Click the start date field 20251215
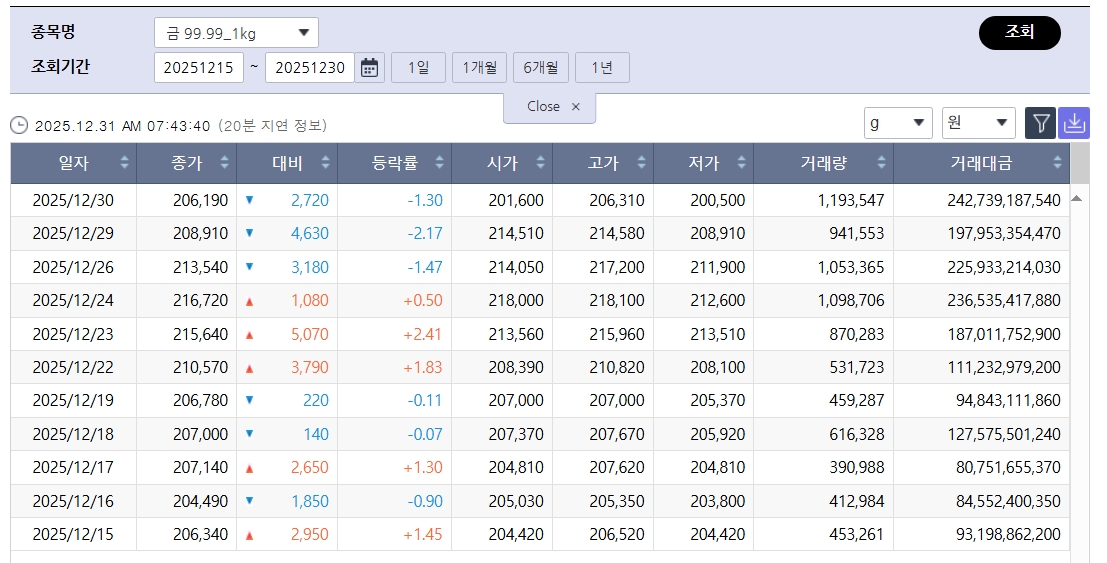 coord(198,68)
